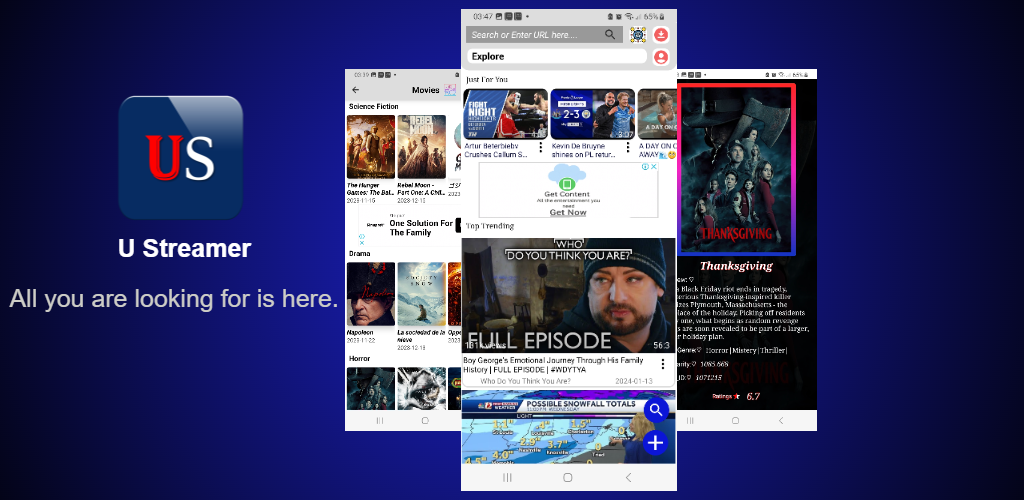
Task: Click the 'Get Now' ad link
Action: pyautogui.click(x=568, y=213)
